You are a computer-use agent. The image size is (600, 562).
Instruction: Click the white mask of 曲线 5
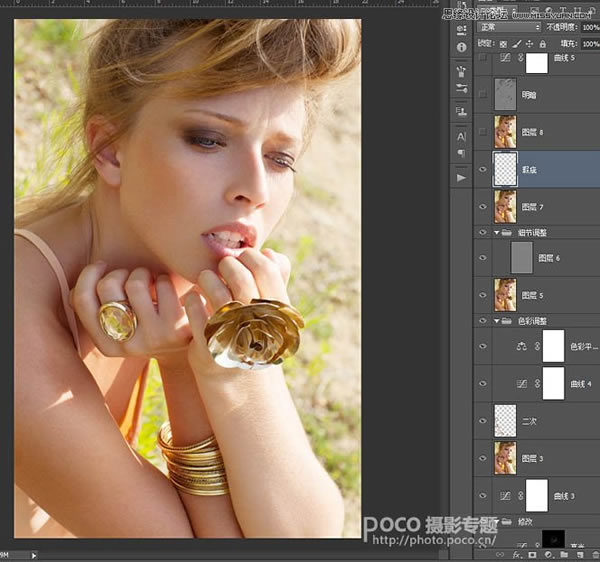537,63
